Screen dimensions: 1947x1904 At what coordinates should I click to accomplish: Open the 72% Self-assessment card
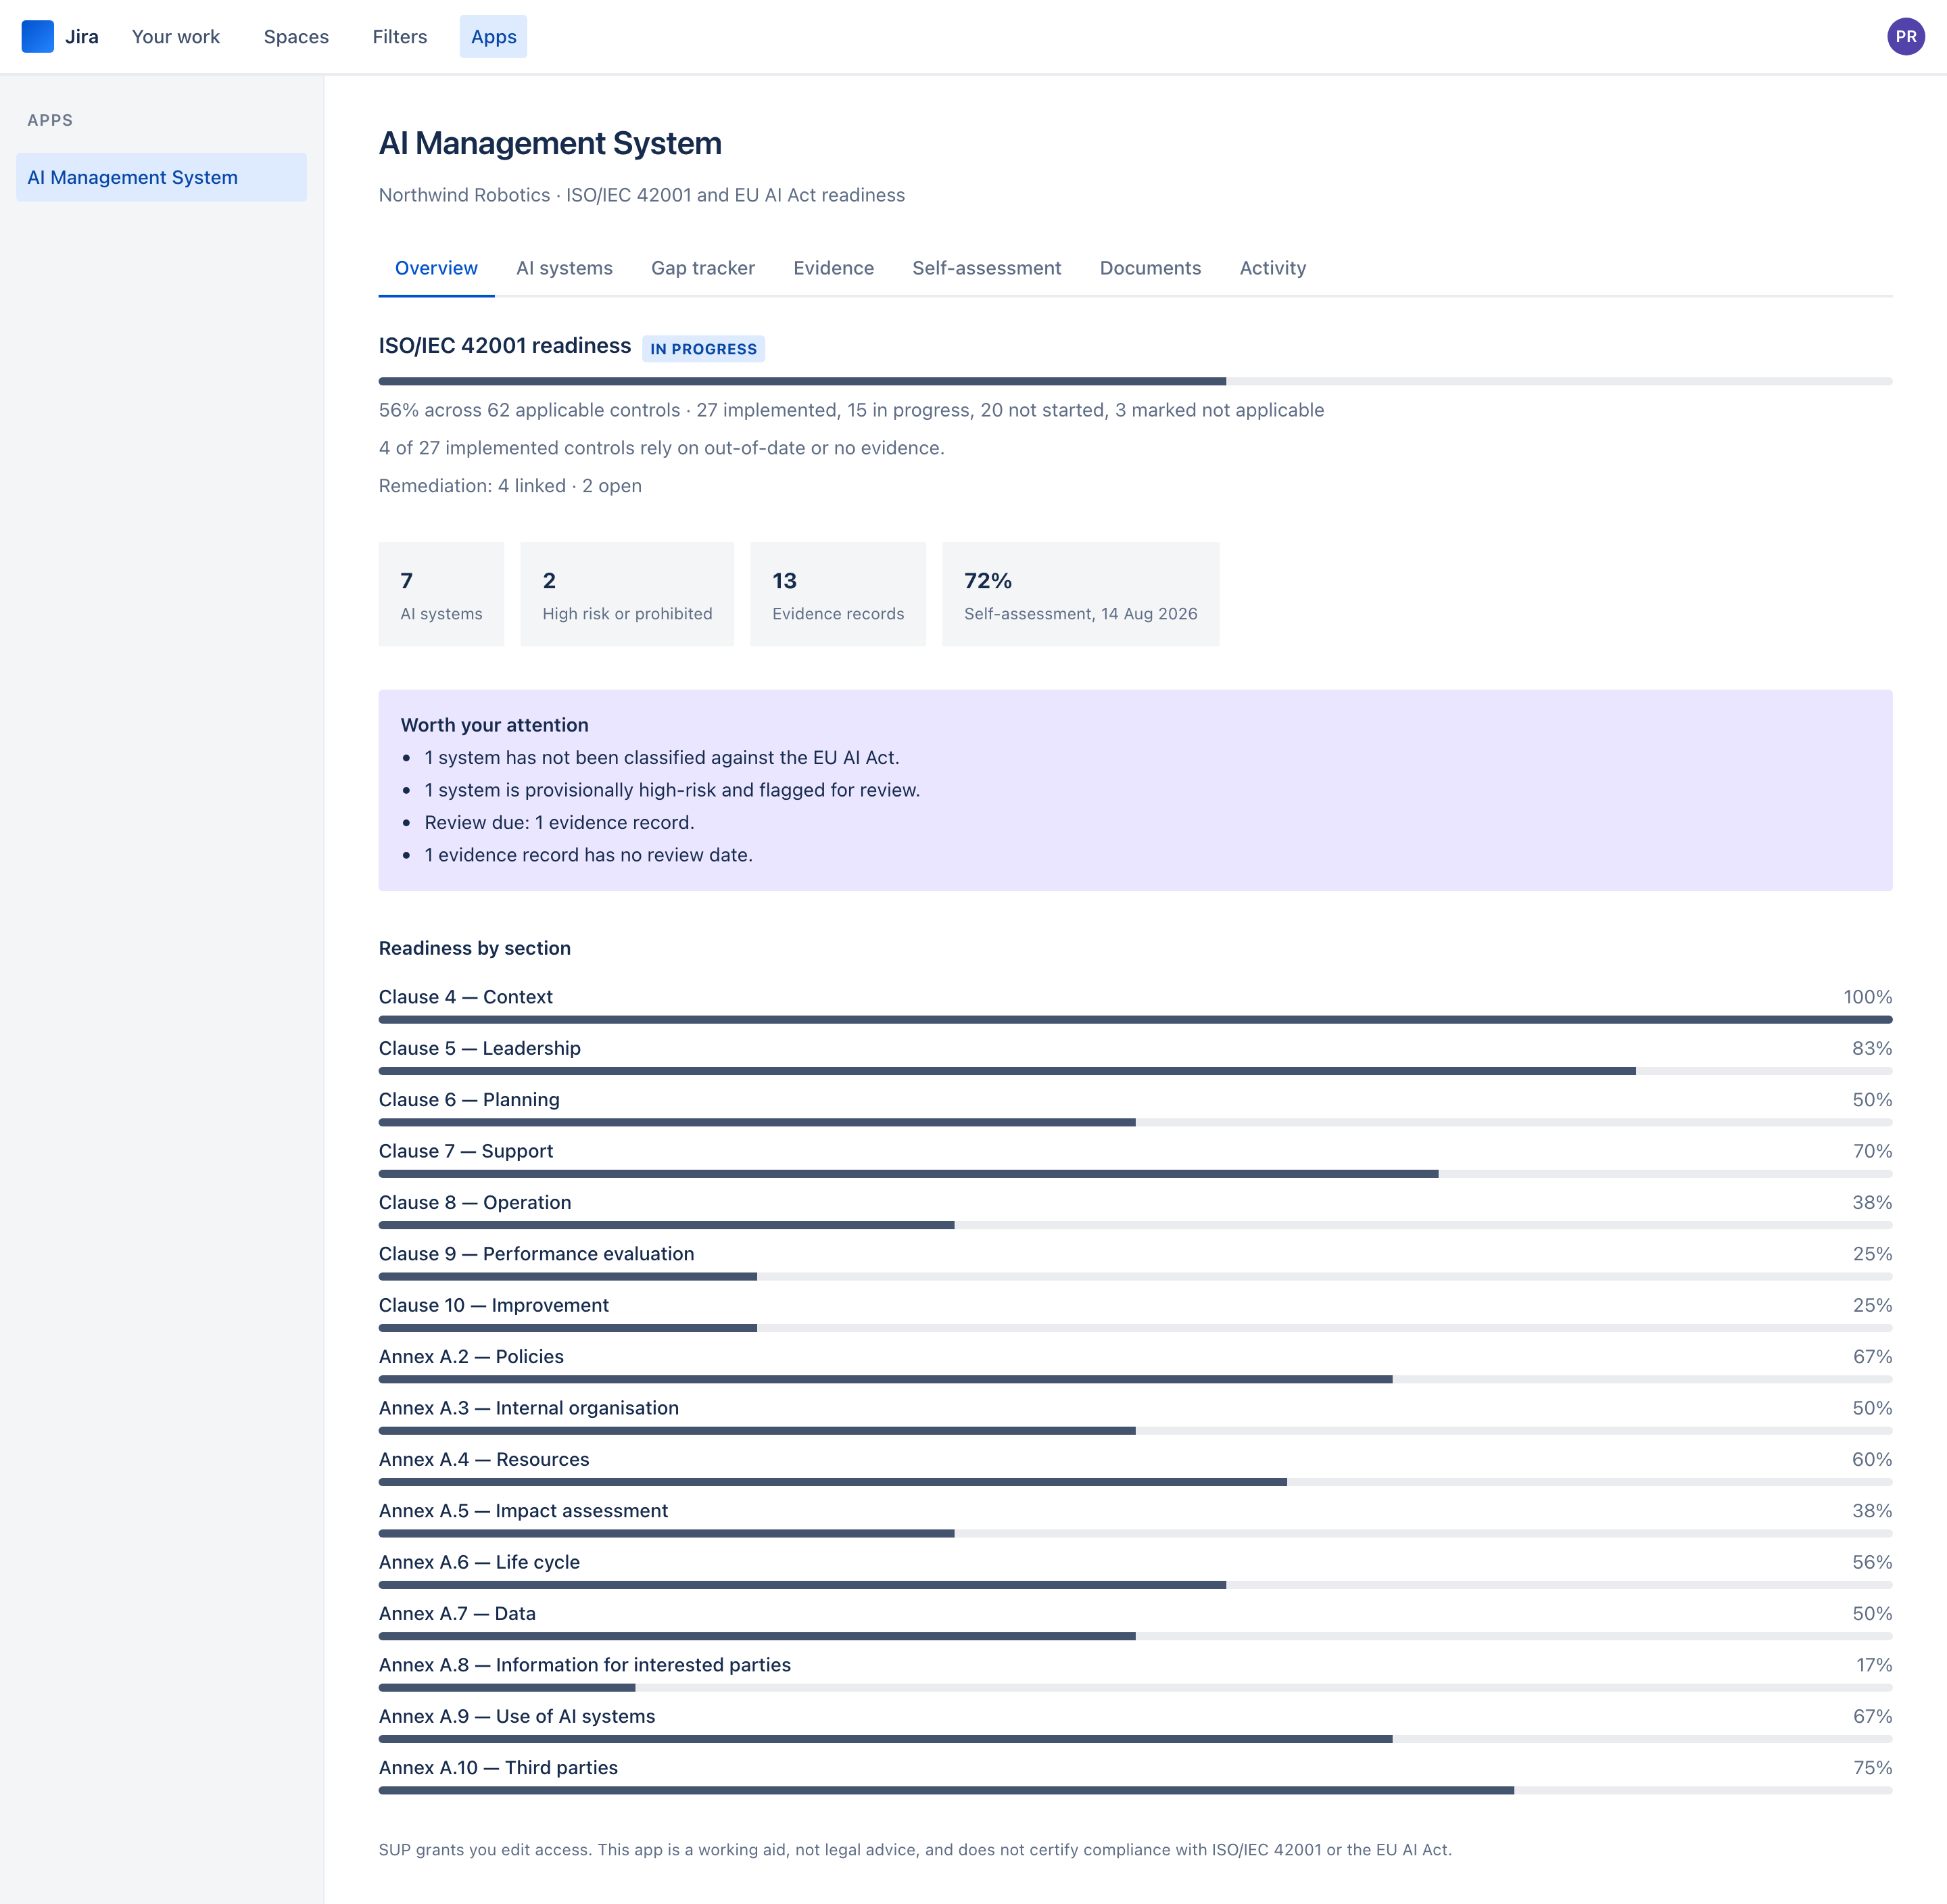tap(1080, 594)
